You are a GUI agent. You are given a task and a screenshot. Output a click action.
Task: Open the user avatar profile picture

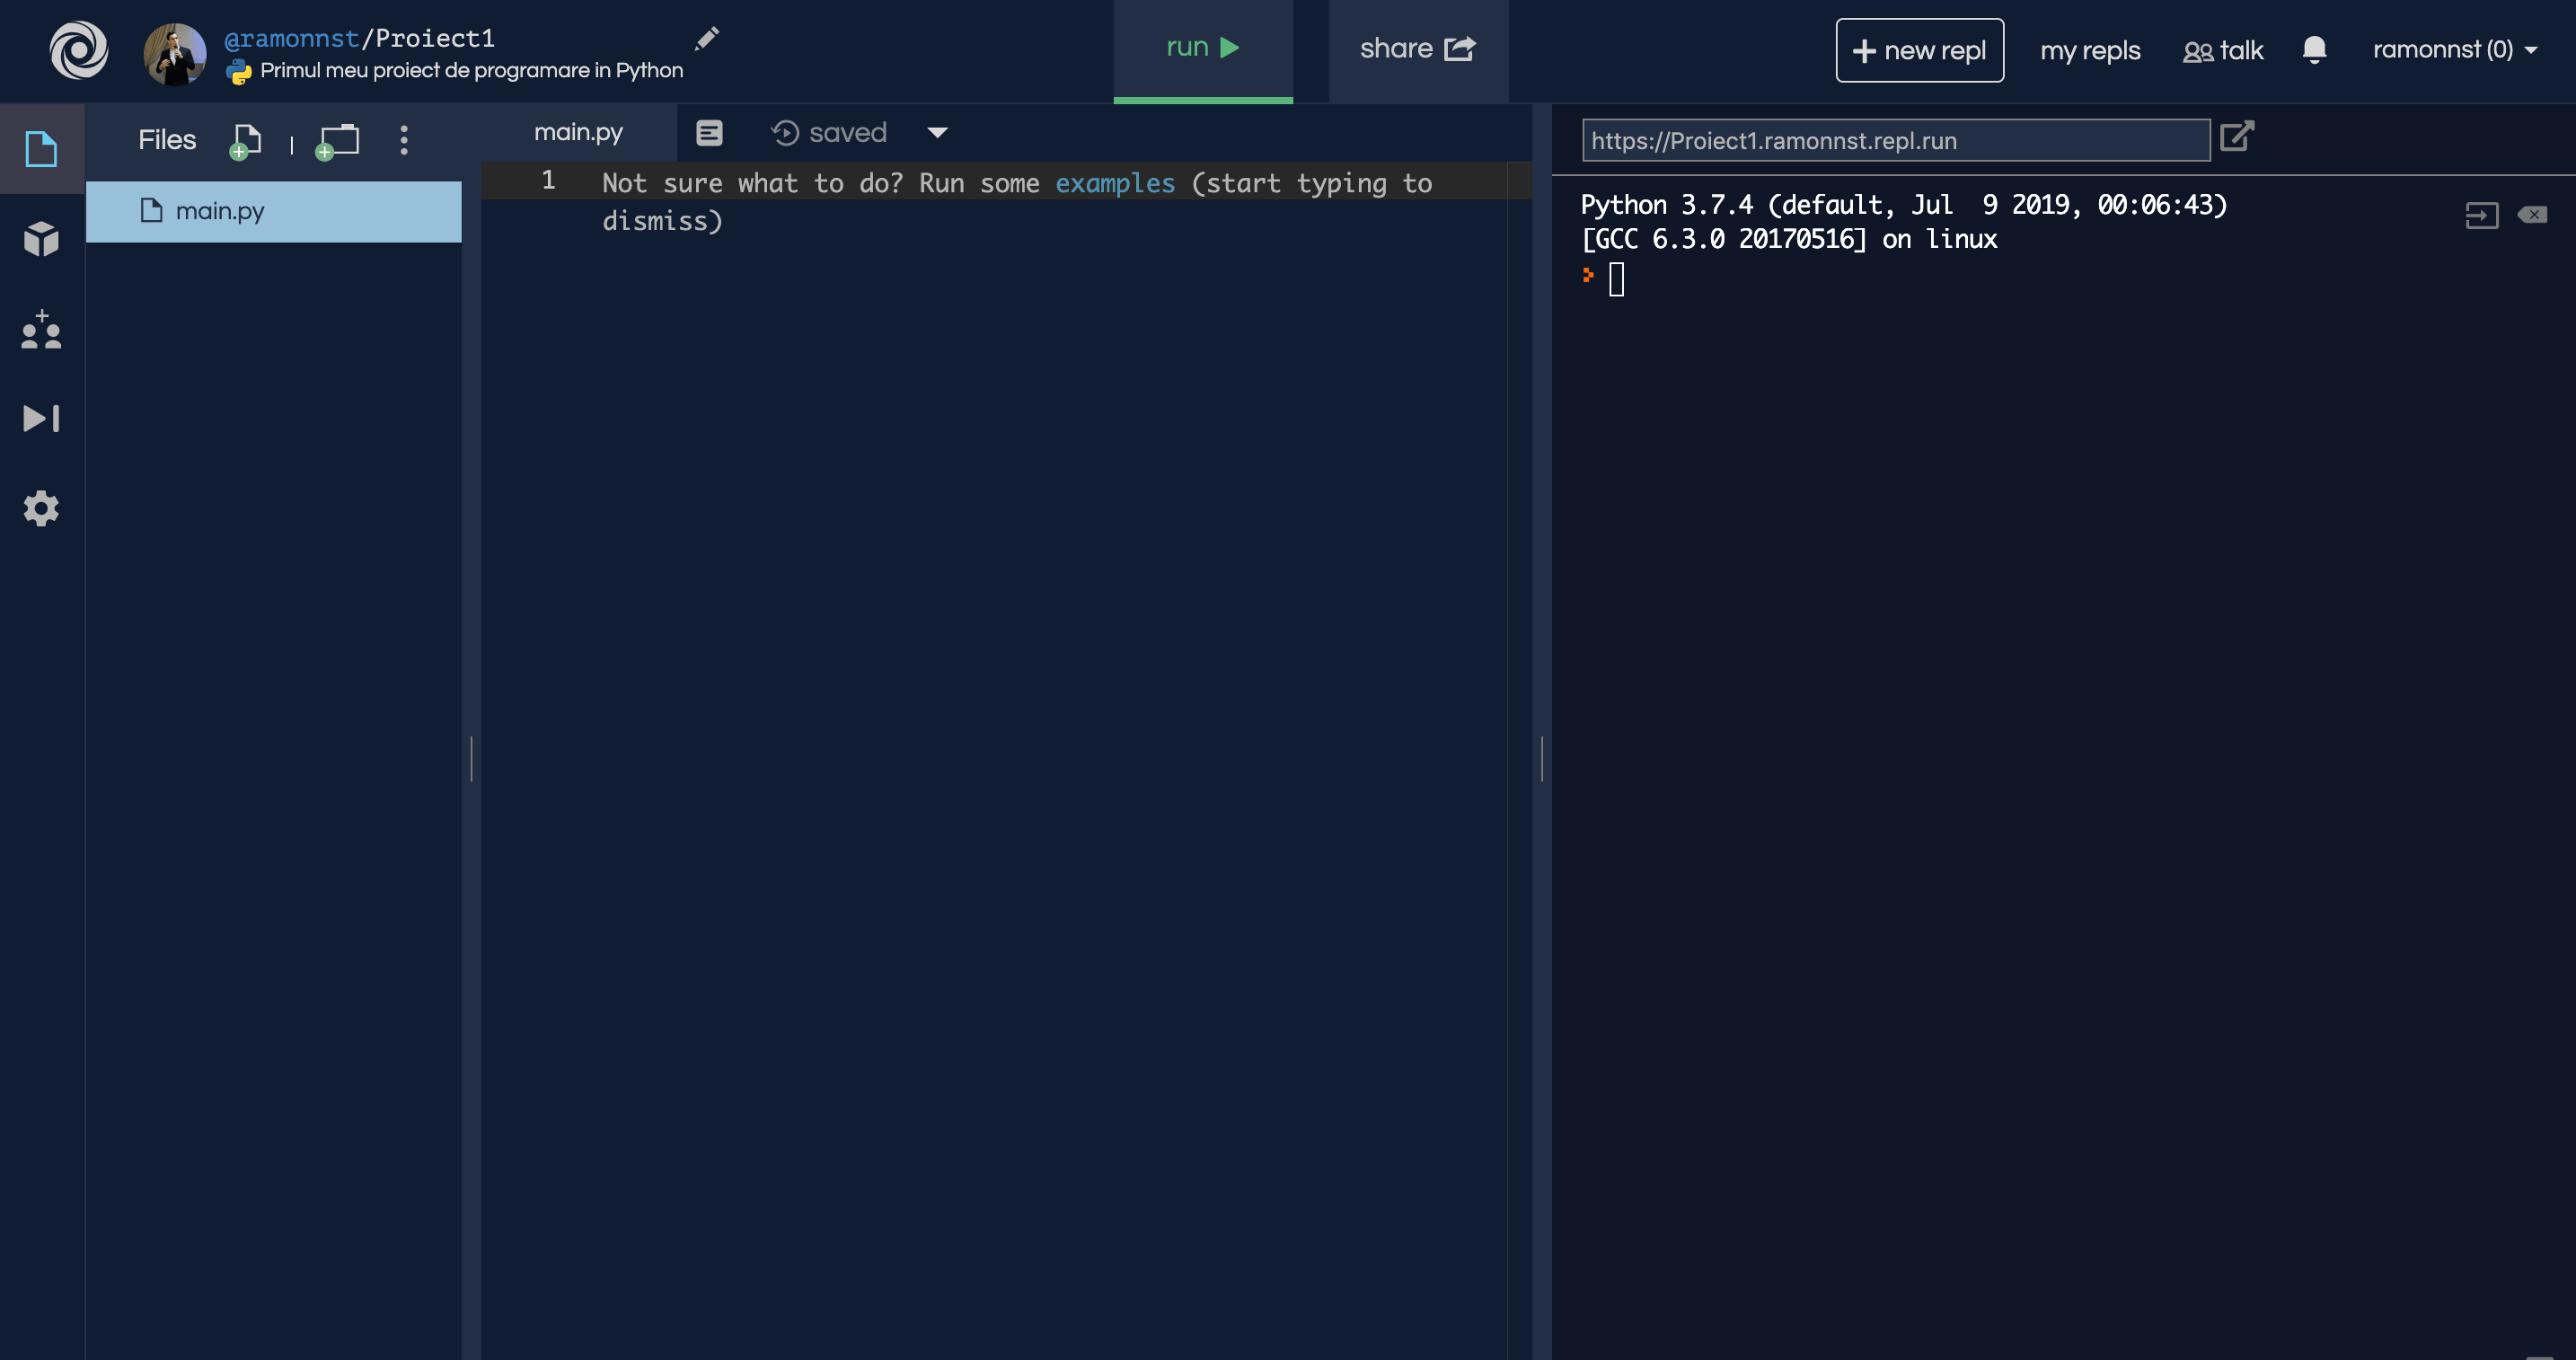point(175,54)
